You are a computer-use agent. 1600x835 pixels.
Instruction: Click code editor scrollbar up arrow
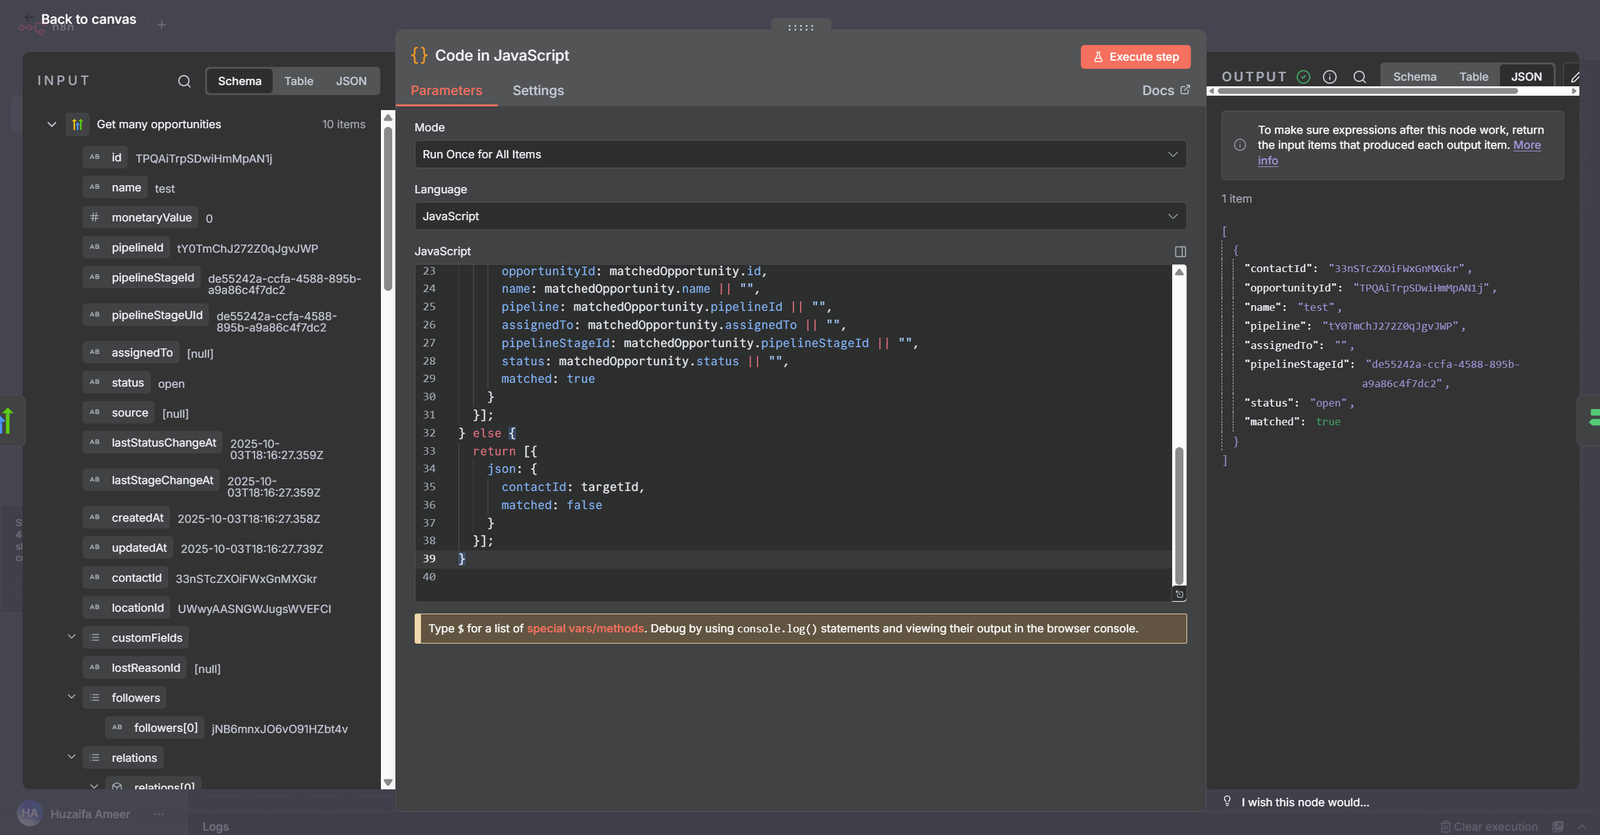(x=1179, y=272)
